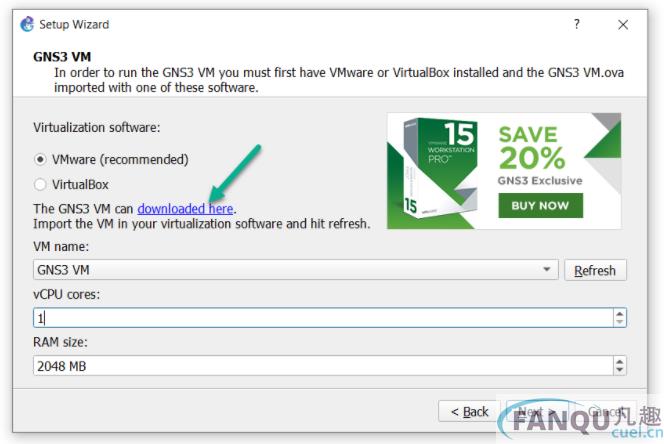Close the Setup Wizard dialog
The height and width of the screenshot is (444, 664).
point(623,25)
